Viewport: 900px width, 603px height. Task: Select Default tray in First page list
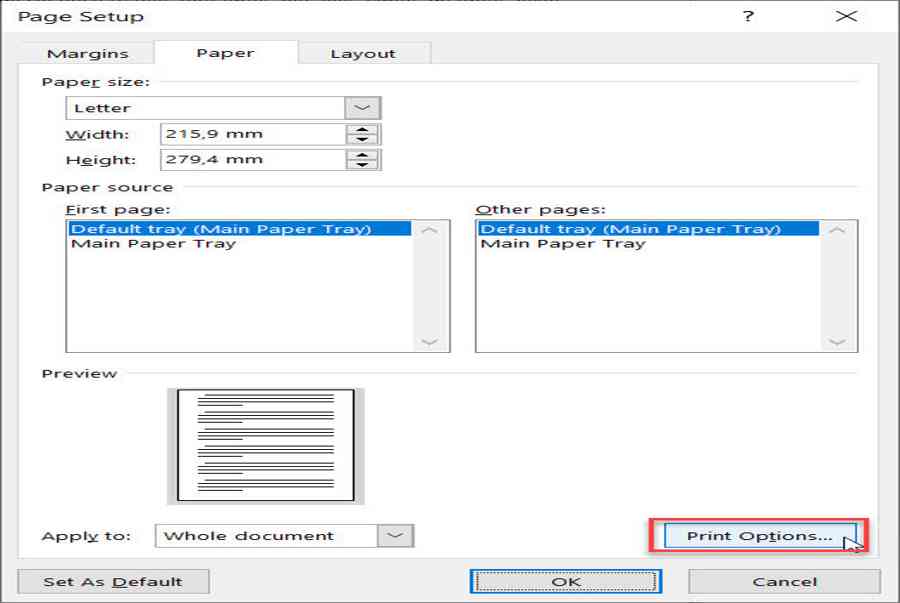[x=240, y=229]
